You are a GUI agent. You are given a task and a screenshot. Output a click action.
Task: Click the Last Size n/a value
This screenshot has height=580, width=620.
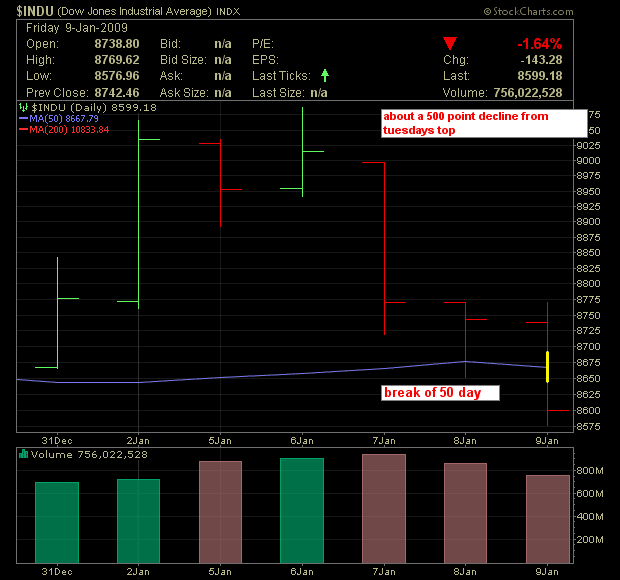pos(319,93)
